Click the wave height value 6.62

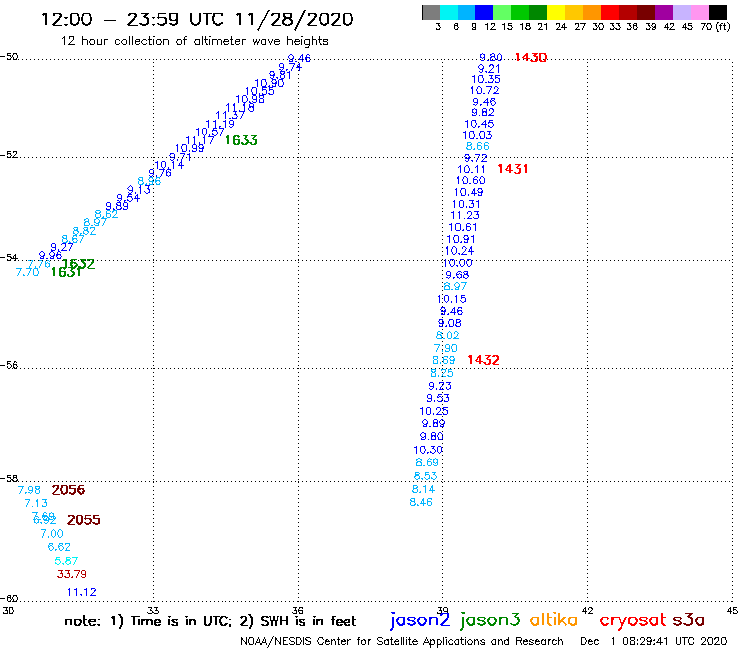pyautogui.click(x=59, y=547)
